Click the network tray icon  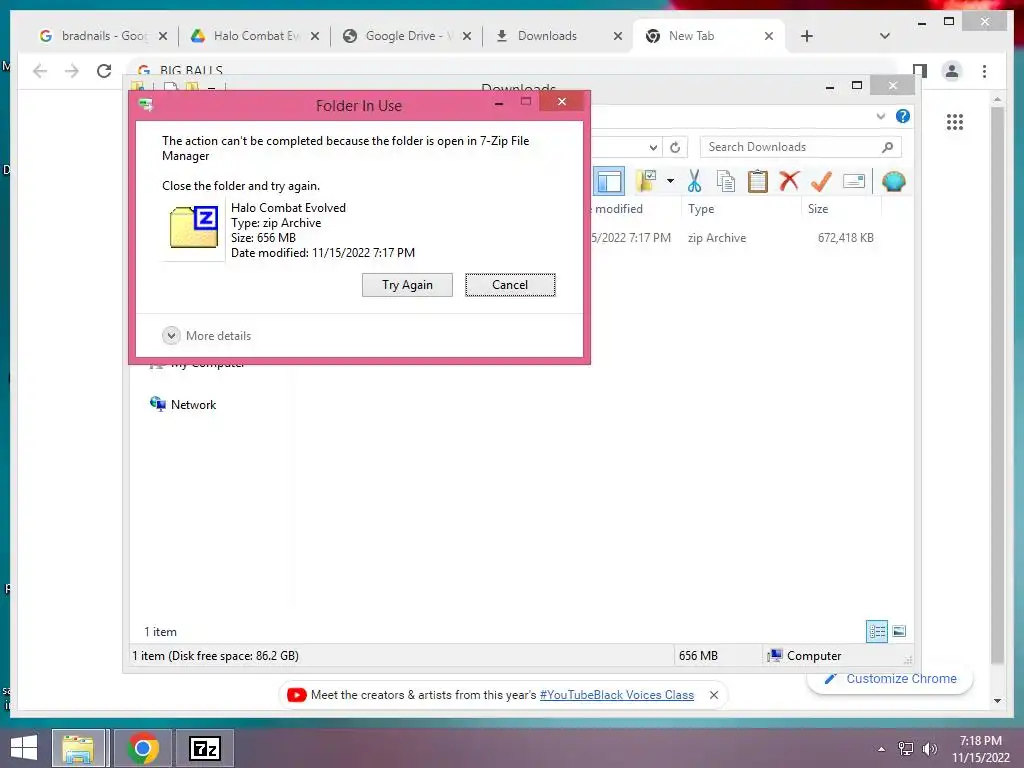pos(906,748)
